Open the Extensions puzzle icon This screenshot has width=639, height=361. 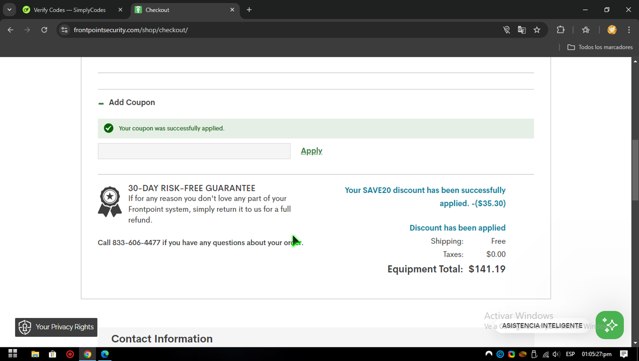[561, 30]
